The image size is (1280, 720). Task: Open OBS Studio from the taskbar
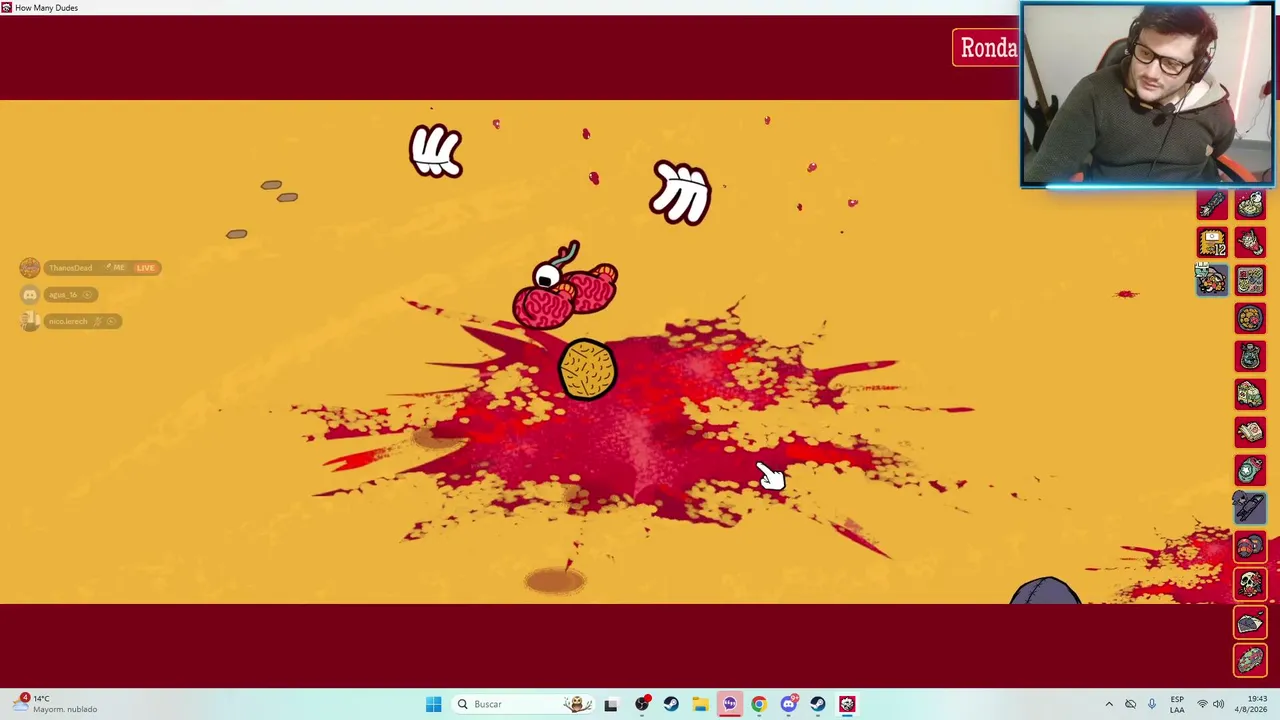coord(642,704)
